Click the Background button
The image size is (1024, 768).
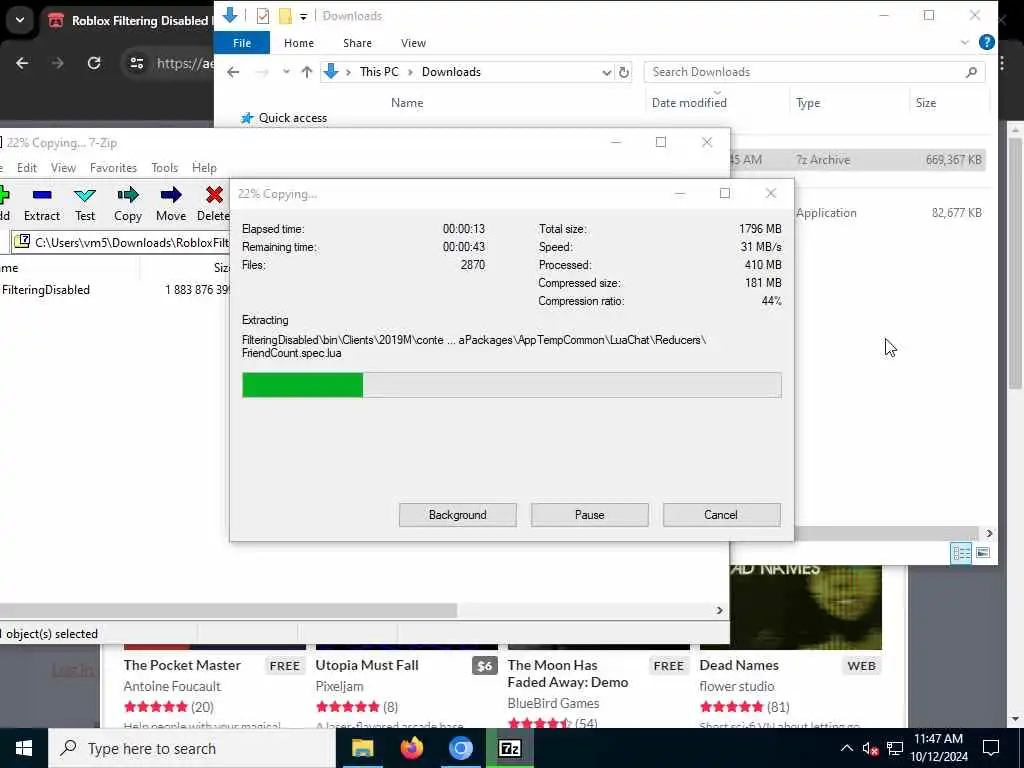point(458,515)
